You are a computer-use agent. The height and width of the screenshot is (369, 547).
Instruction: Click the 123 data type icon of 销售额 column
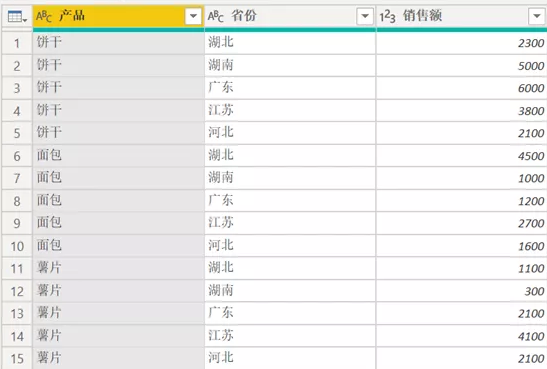click(x=387, y=16)
